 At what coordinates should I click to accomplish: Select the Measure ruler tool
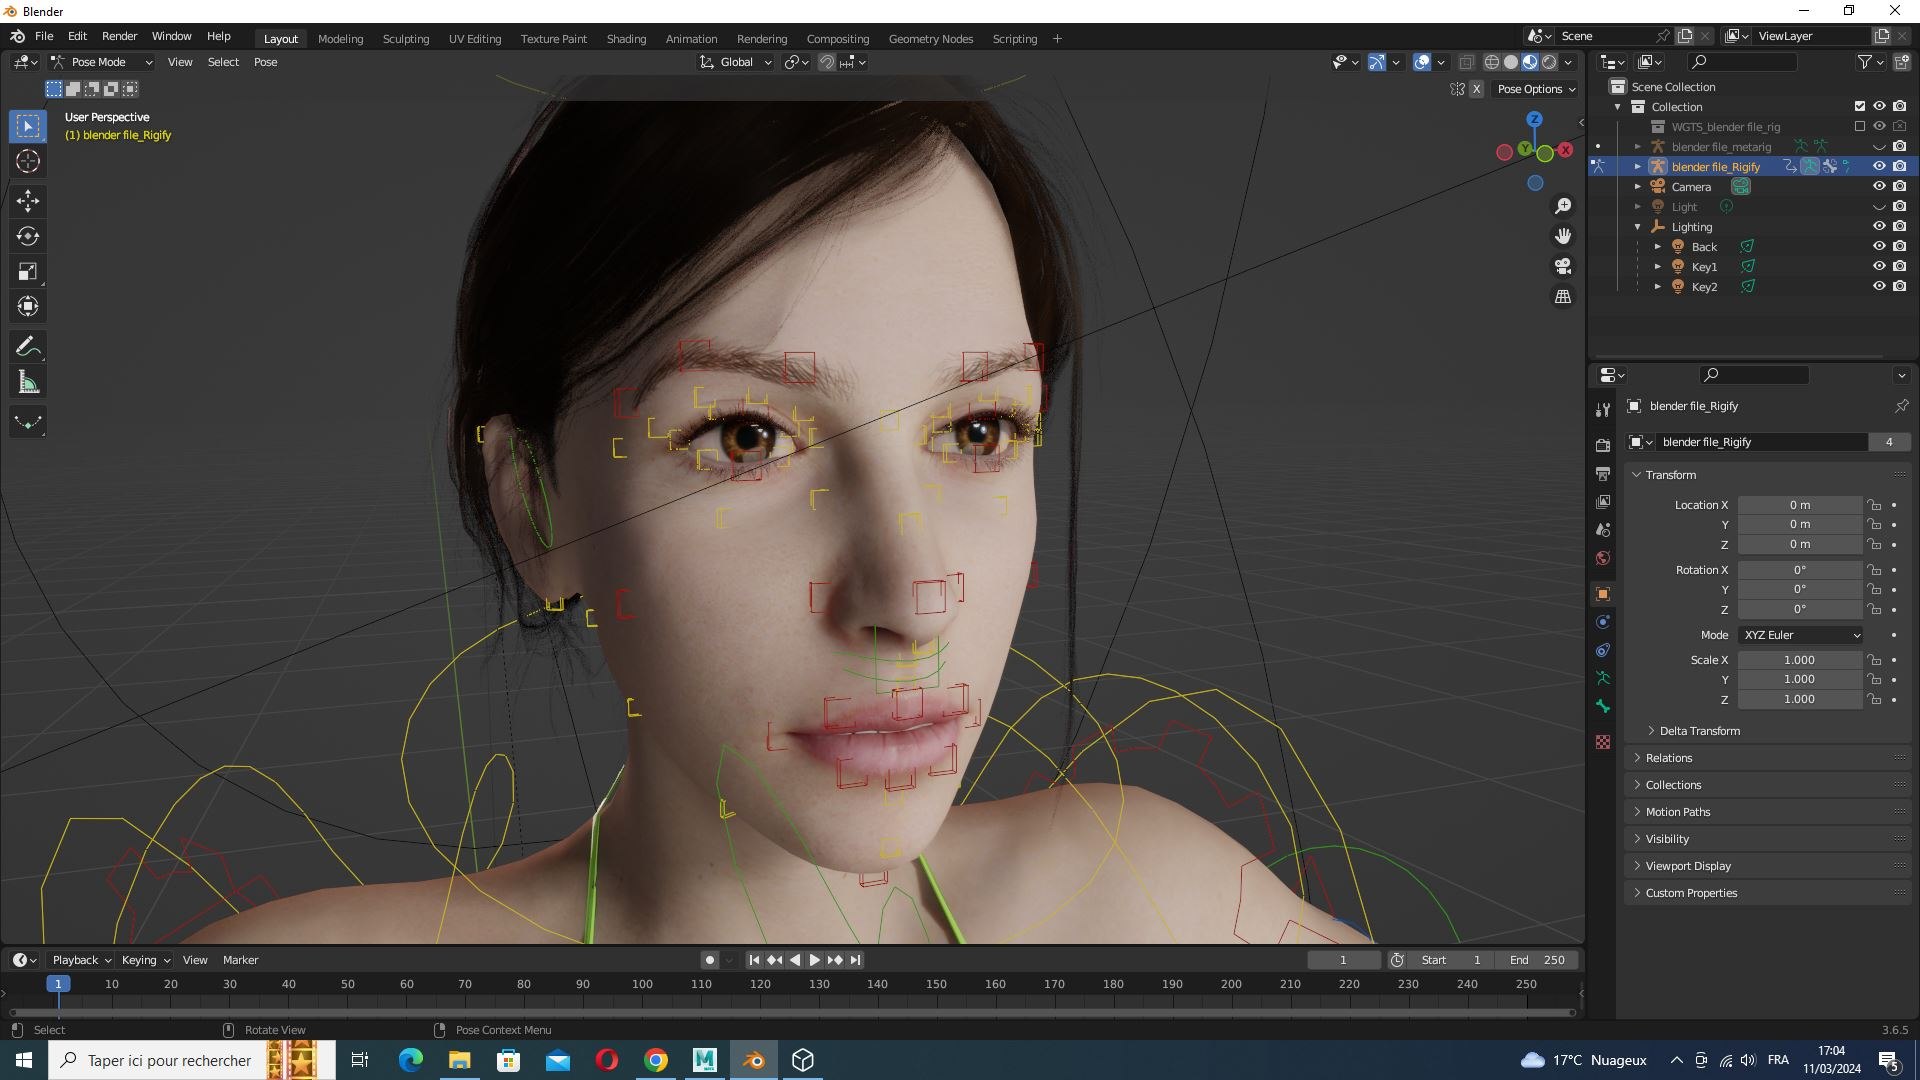28,382
